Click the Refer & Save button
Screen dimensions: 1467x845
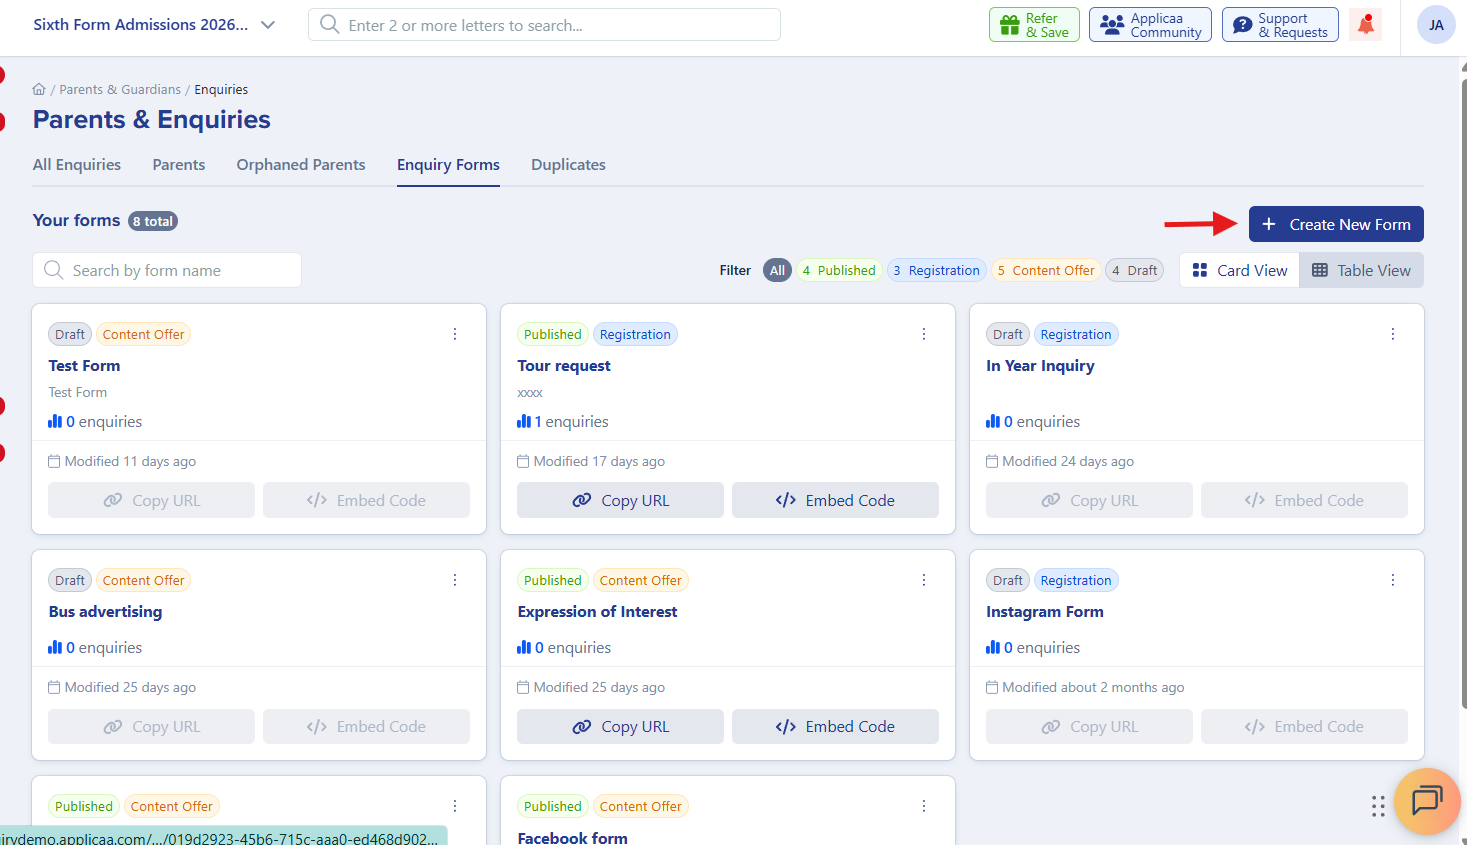pos(1034,25)
